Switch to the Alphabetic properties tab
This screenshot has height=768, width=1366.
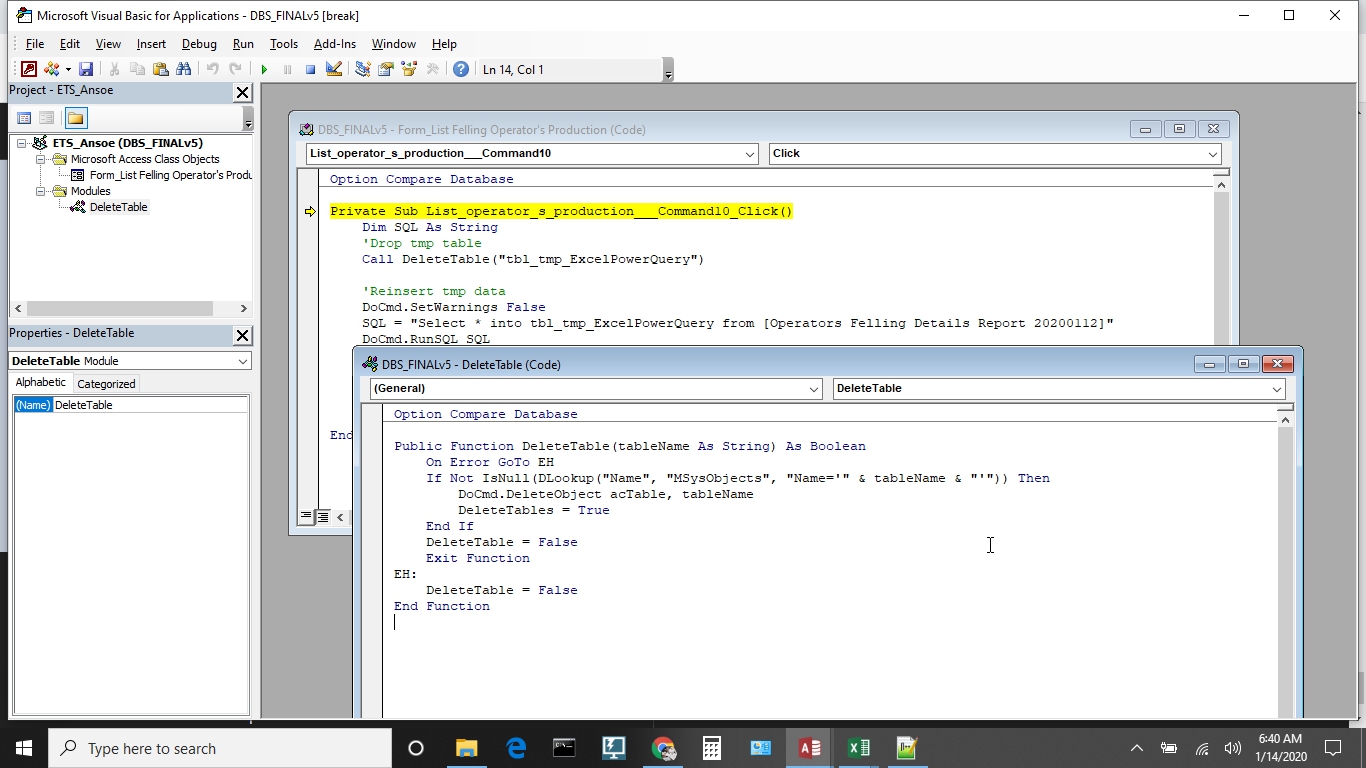(41, 383)
